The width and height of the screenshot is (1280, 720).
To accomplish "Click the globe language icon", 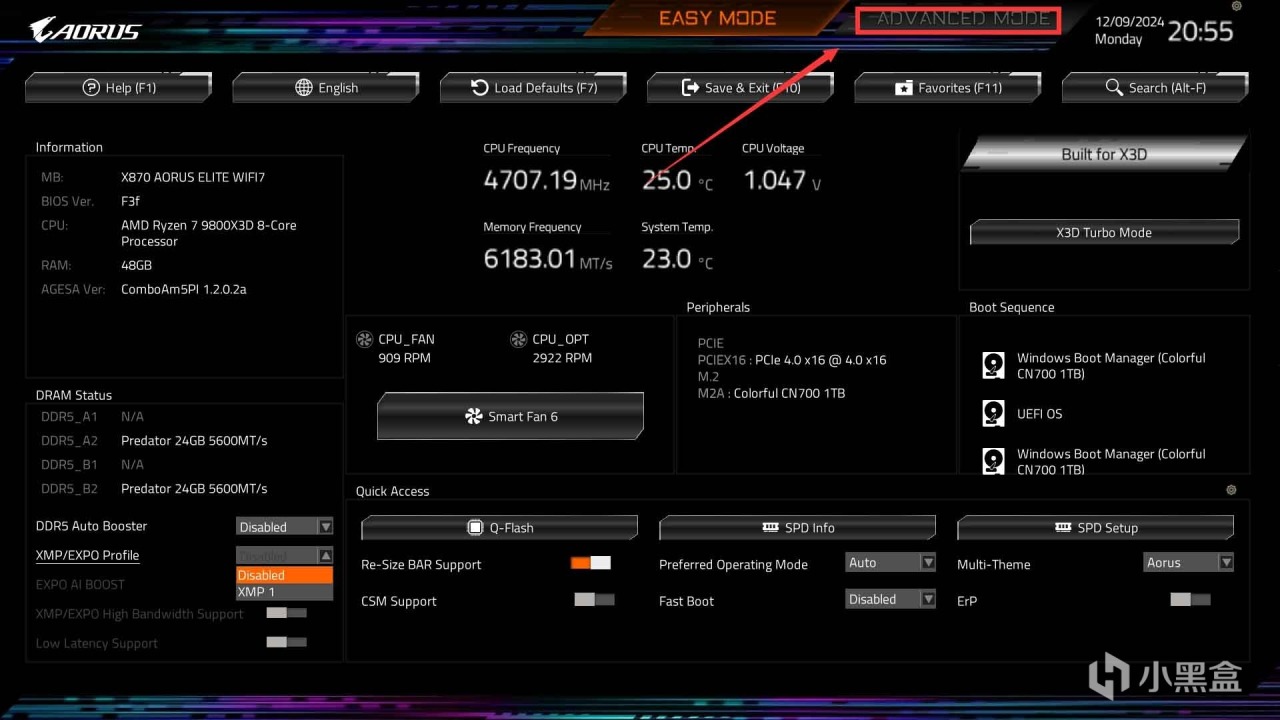I will tap(304, 88).
